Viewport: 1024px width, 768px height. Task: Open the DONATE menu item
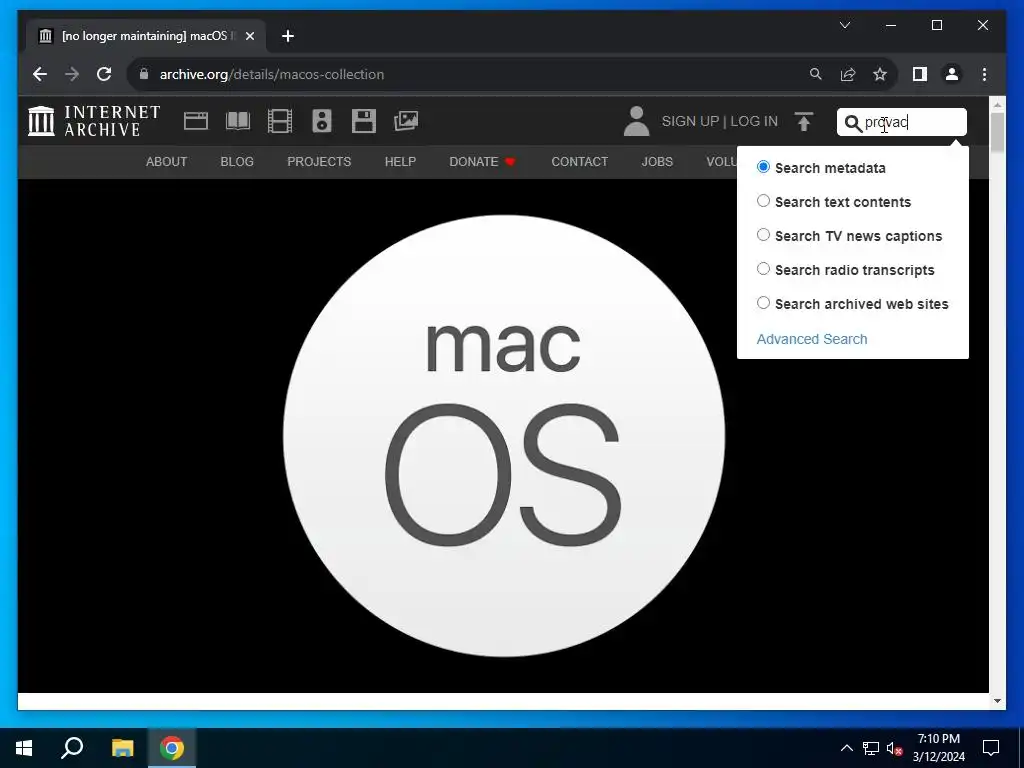point(483,161)
